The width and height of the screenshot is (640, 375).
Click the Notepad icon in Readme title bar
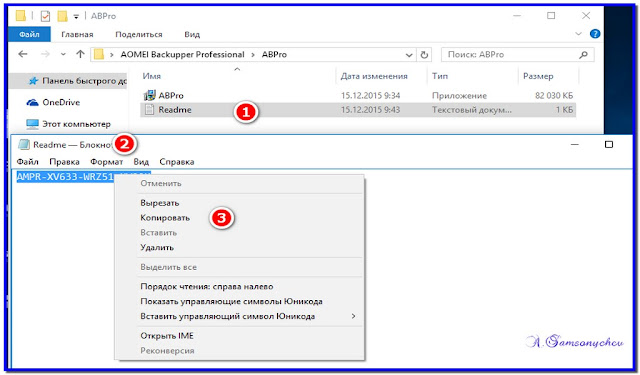[x=24, y=144]
